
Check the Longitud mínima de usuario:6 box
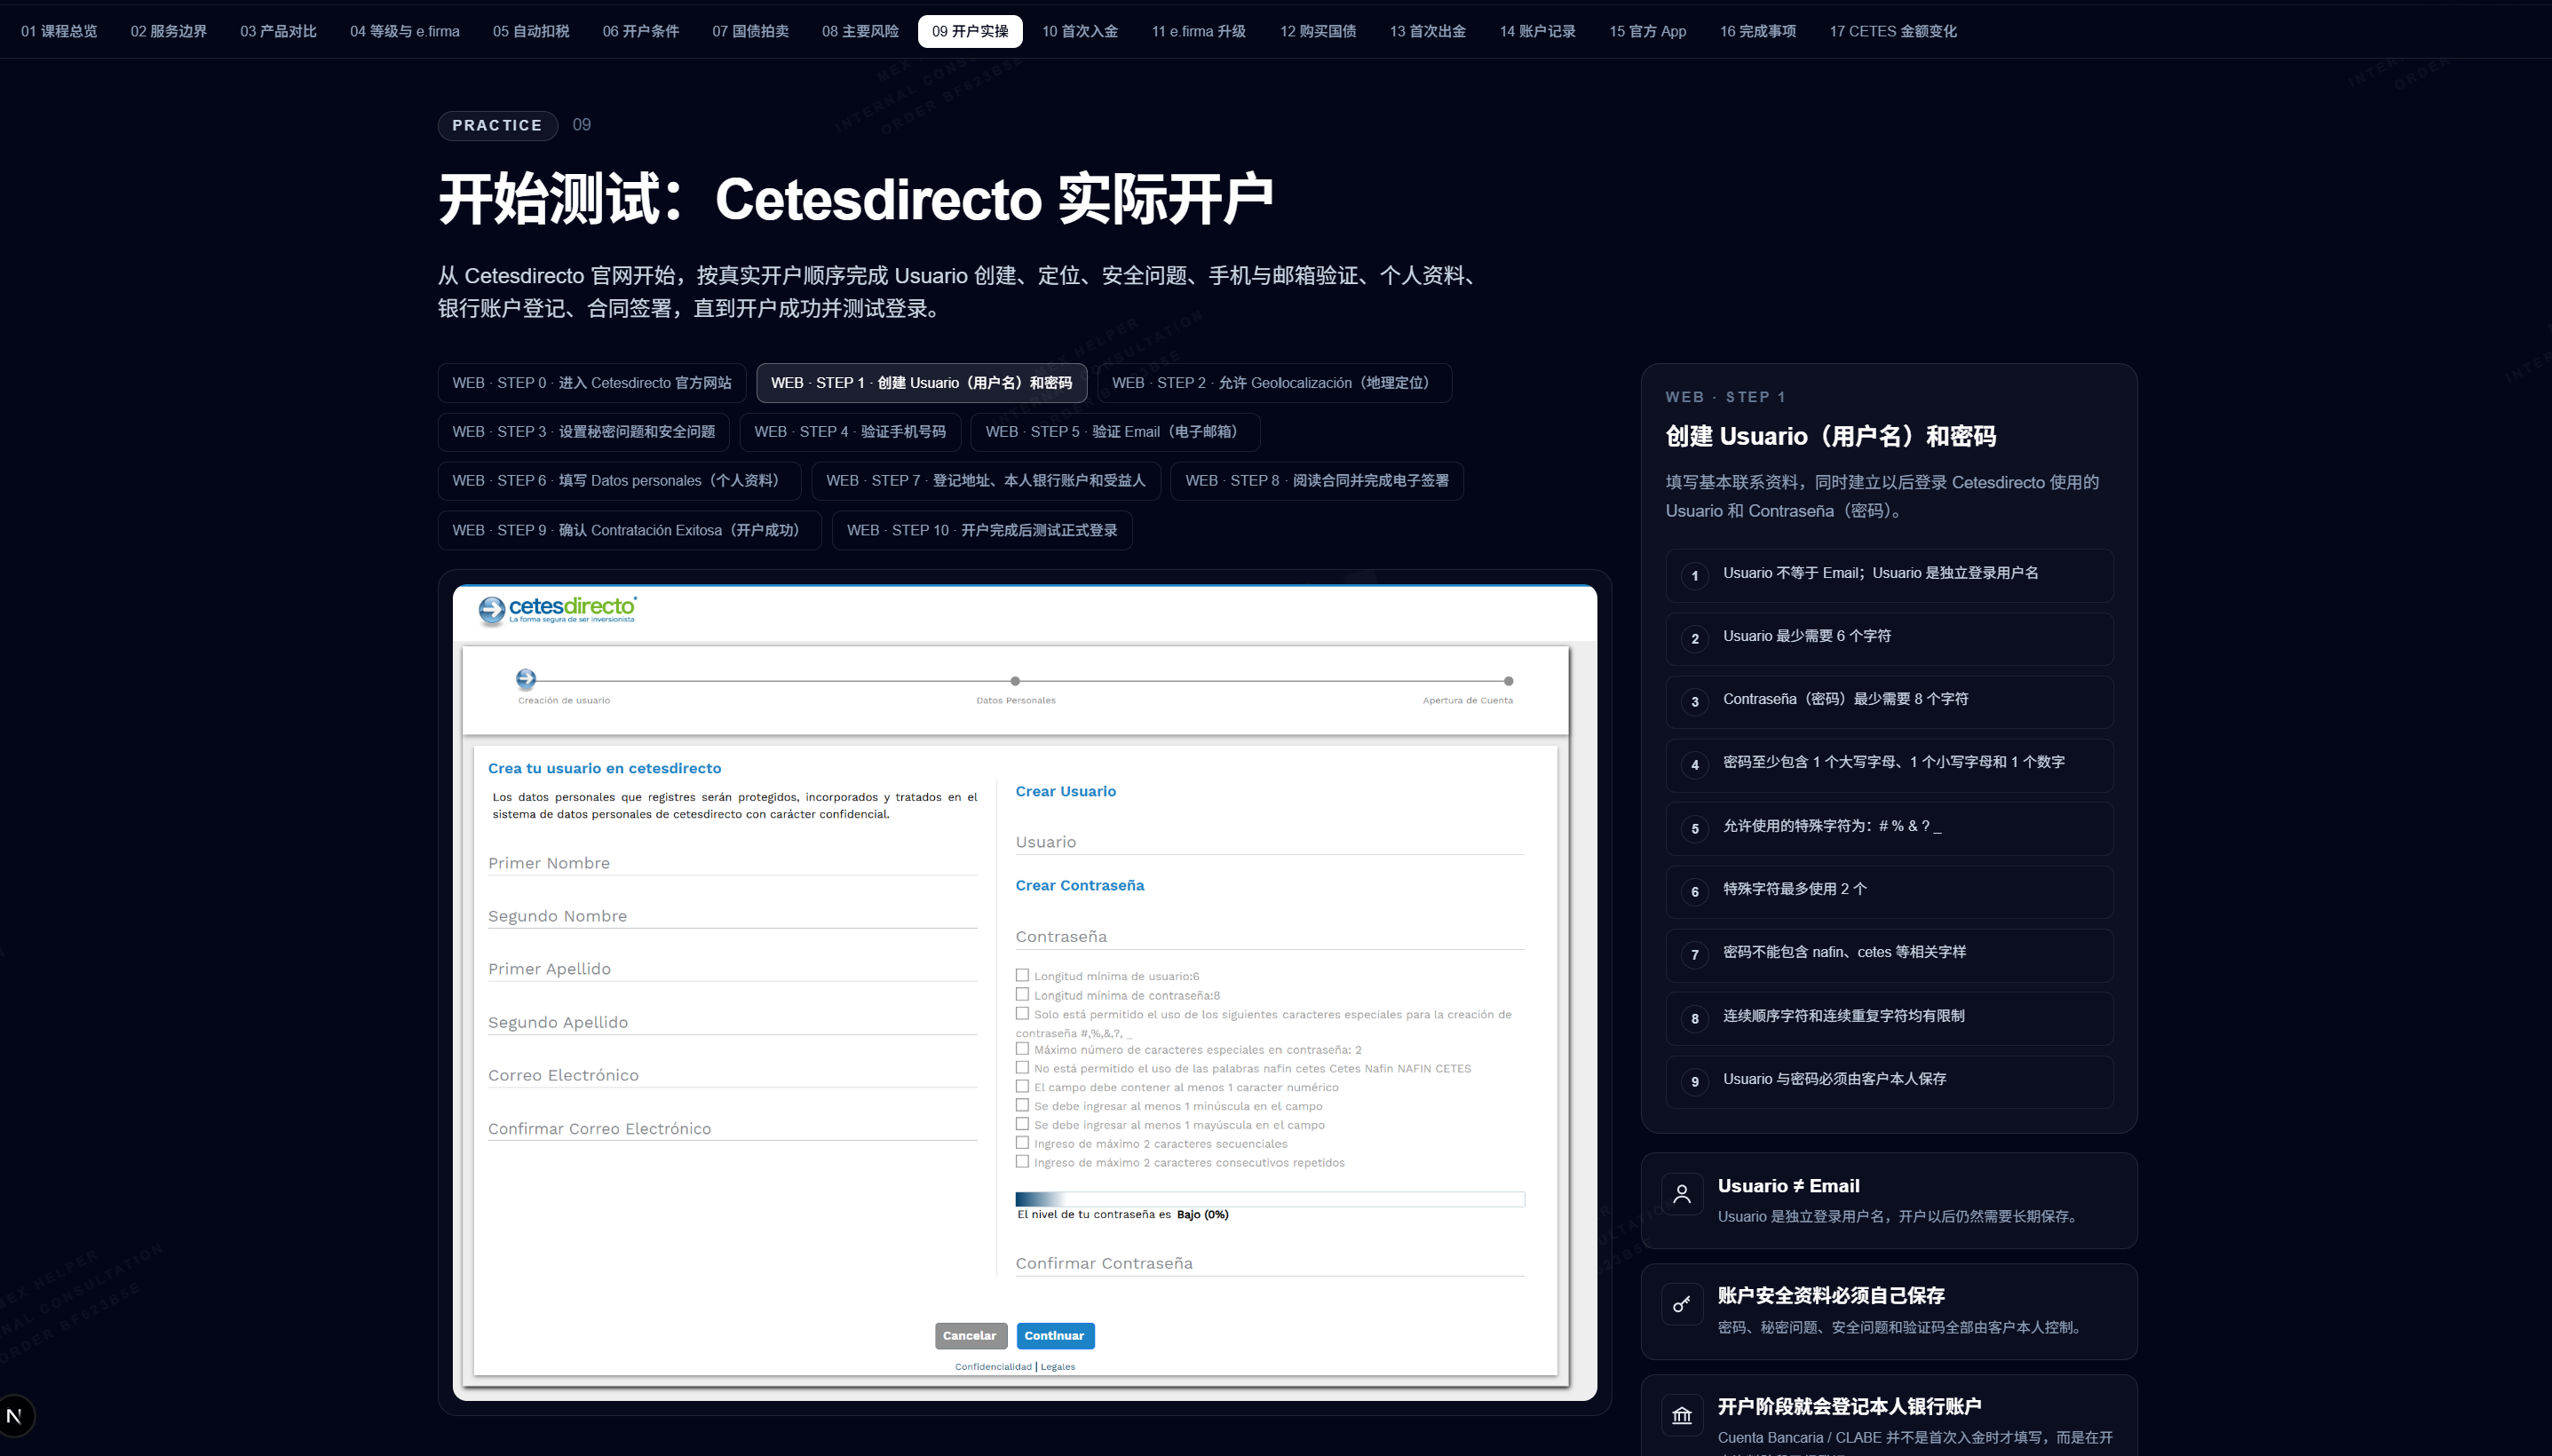1022,975
